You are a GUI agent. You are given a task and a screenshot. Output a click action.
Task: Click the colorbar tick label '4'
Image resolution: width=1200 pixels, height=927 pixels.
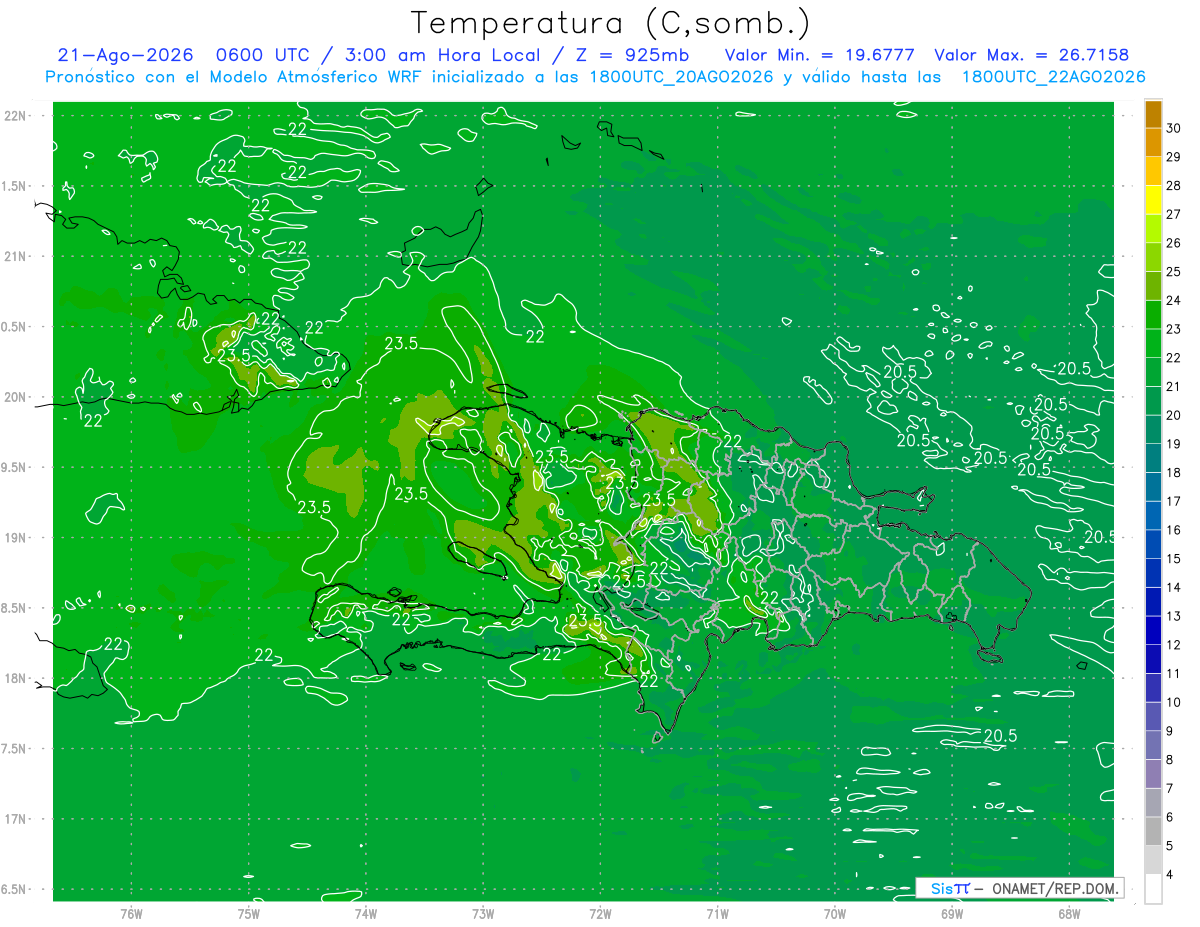click(1170, 874)
